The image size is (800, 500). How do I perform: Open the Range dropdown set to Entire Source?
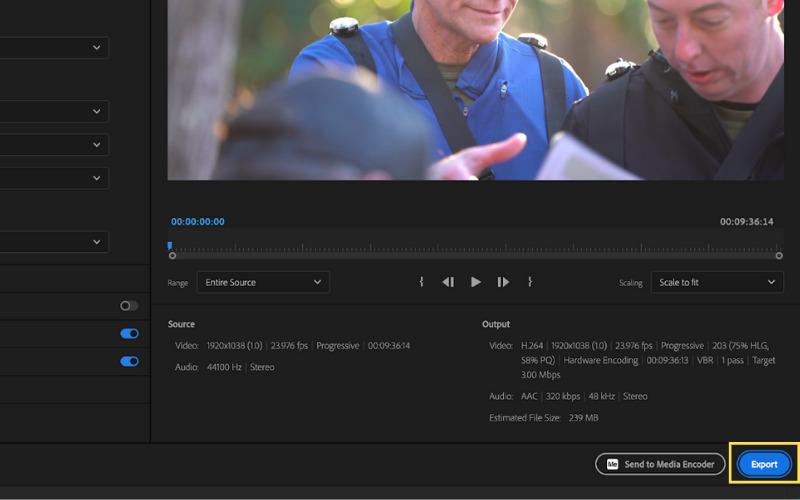tap(263, 282)
